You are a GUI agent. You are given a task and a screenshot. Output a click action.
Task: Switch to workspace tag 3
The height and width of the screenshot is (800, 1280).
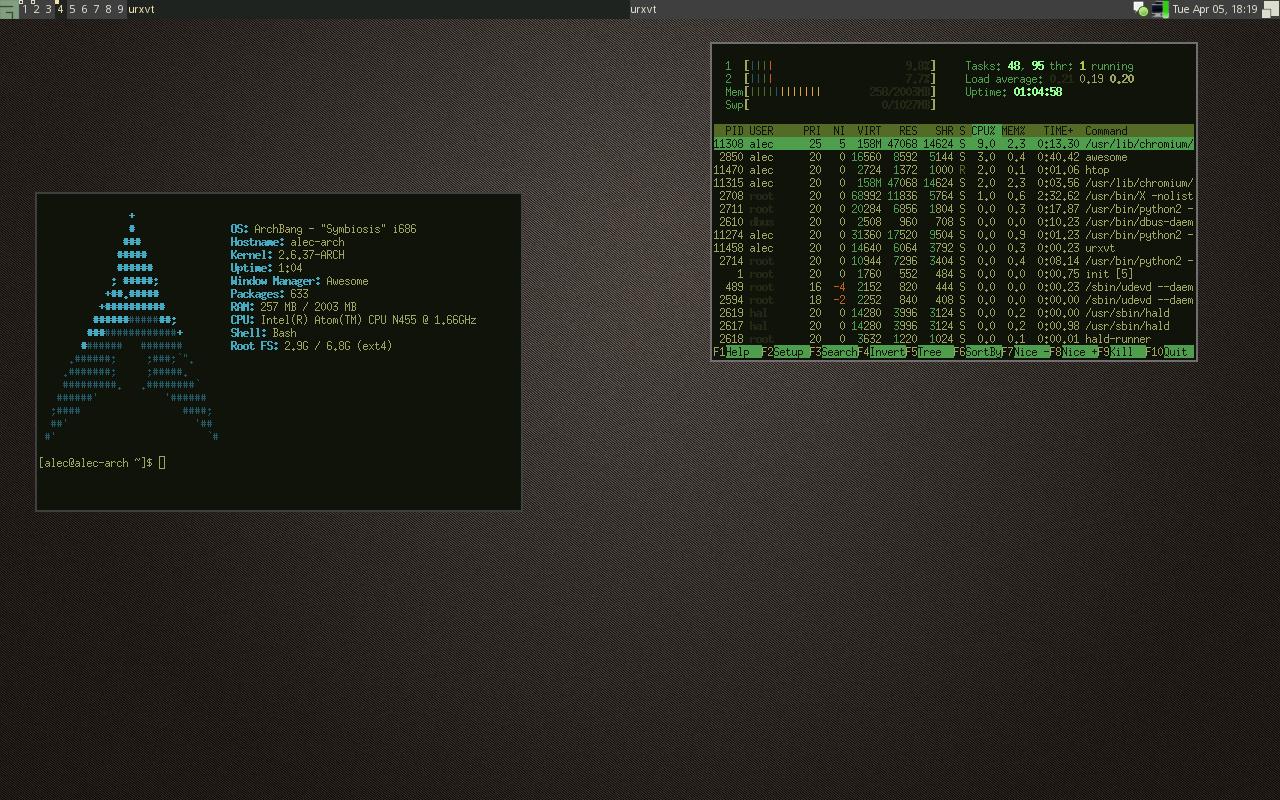point(48,9)
